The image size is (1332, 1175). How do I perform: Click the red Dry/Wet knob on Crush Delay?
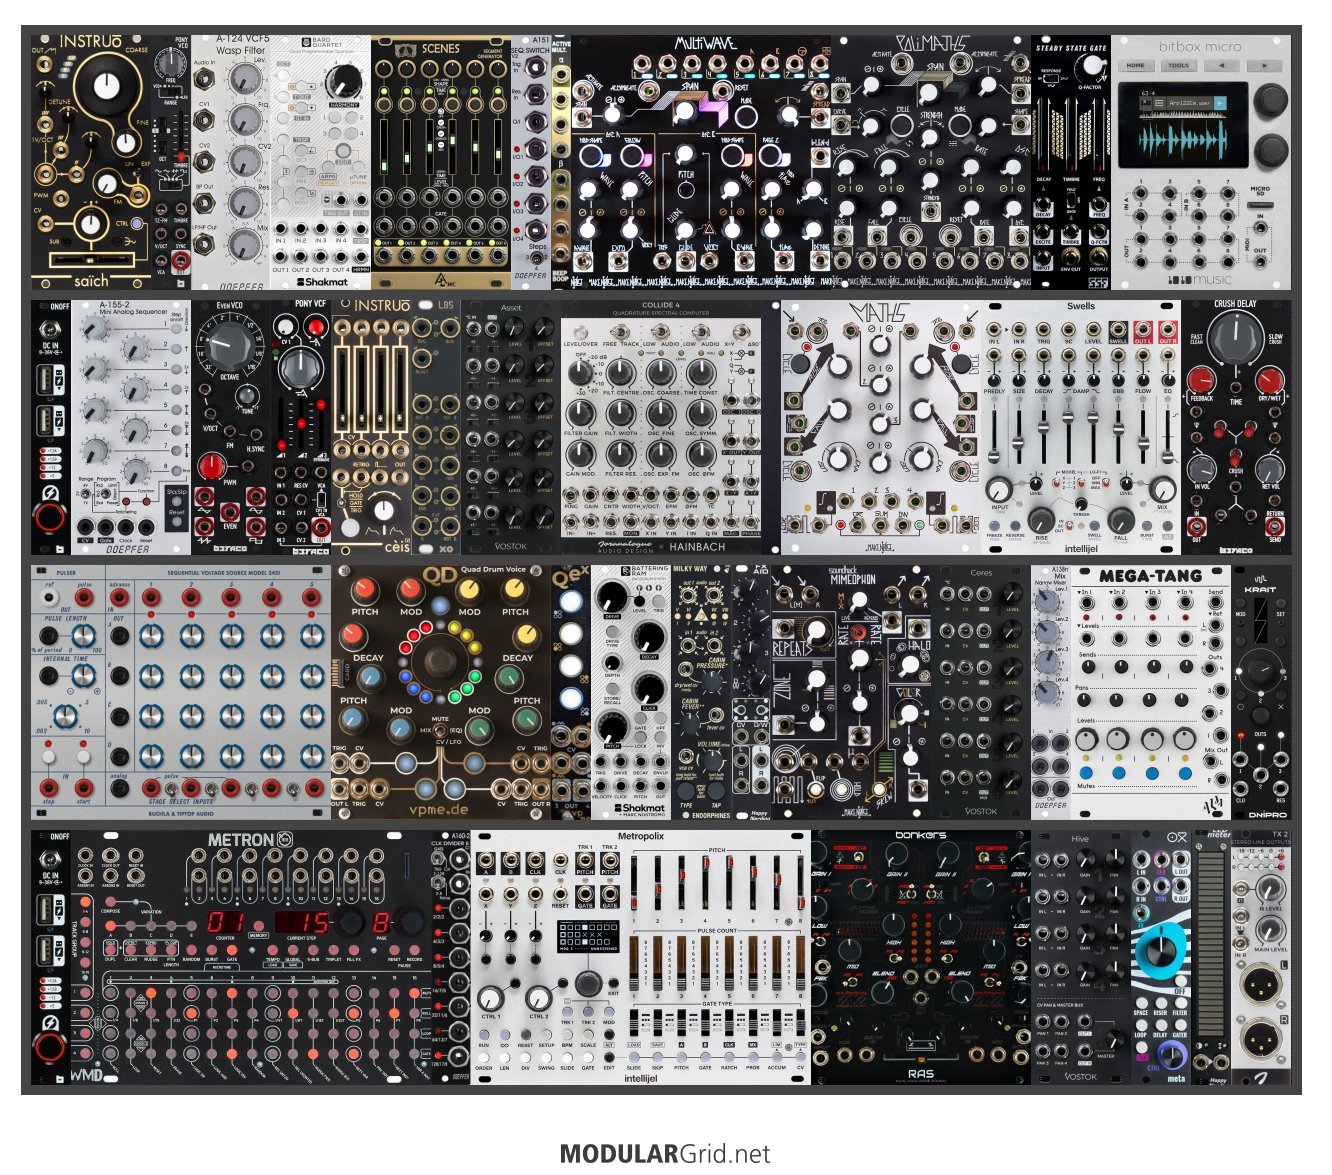point(1270,381)
